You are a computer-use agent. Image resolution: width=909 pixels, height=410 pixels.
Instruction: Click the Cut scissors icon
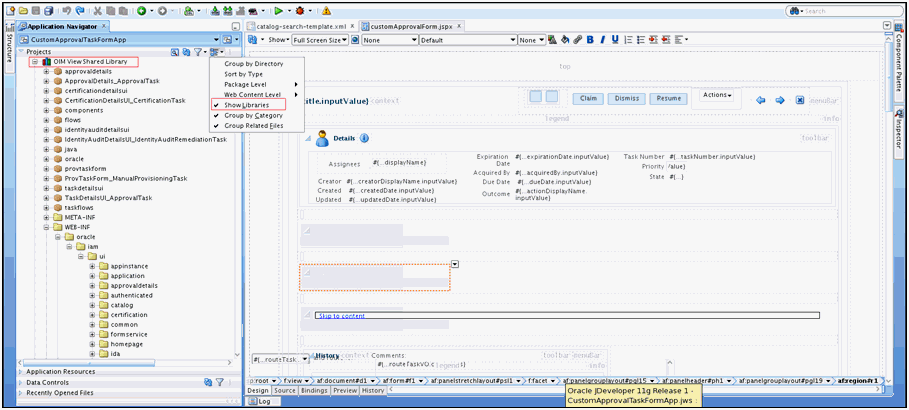(97, 10)
